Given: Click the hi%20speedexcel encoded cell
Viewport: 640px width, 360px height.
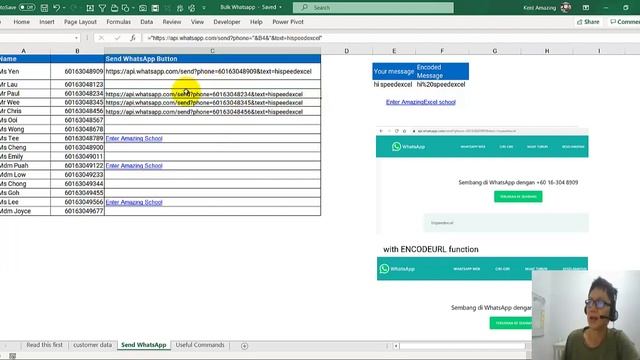Looking at the screenshot, I should (x=442, y=84).
